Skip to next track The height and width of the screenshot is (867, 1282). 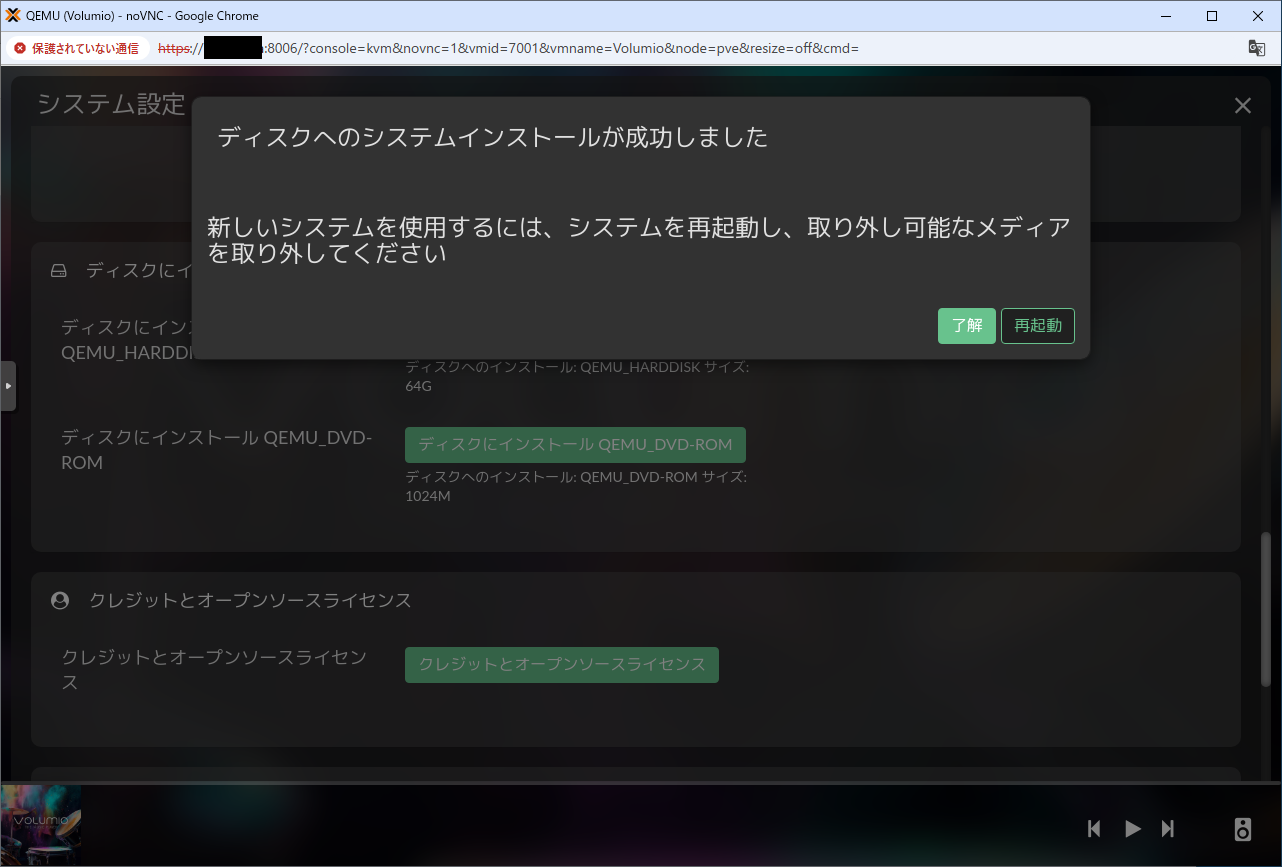pyautogui.click(x=1168, y=828)
